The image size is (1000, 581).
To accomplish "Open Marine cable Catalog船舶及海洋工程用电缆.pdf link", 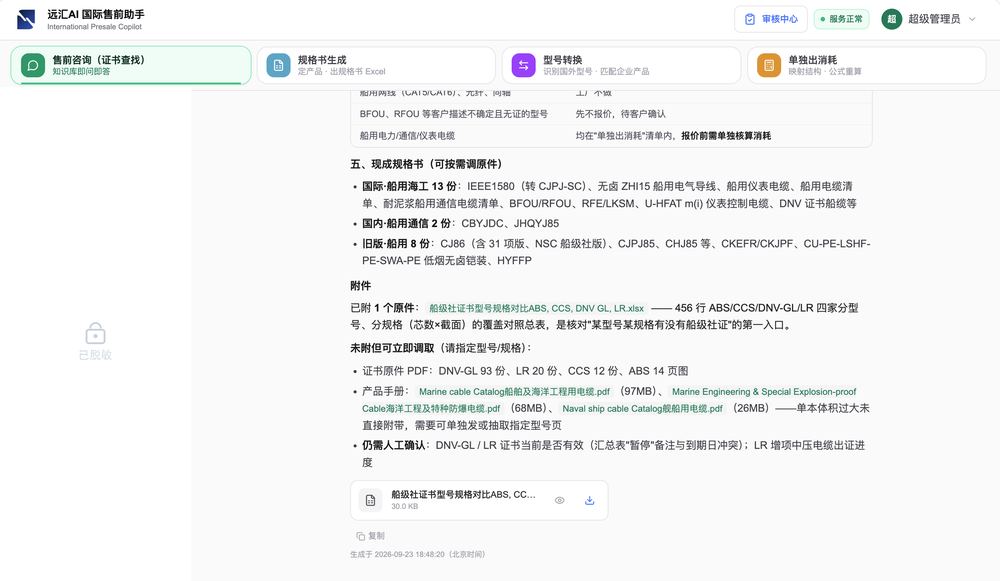I will pyautogui.click(x=514, y=392).
